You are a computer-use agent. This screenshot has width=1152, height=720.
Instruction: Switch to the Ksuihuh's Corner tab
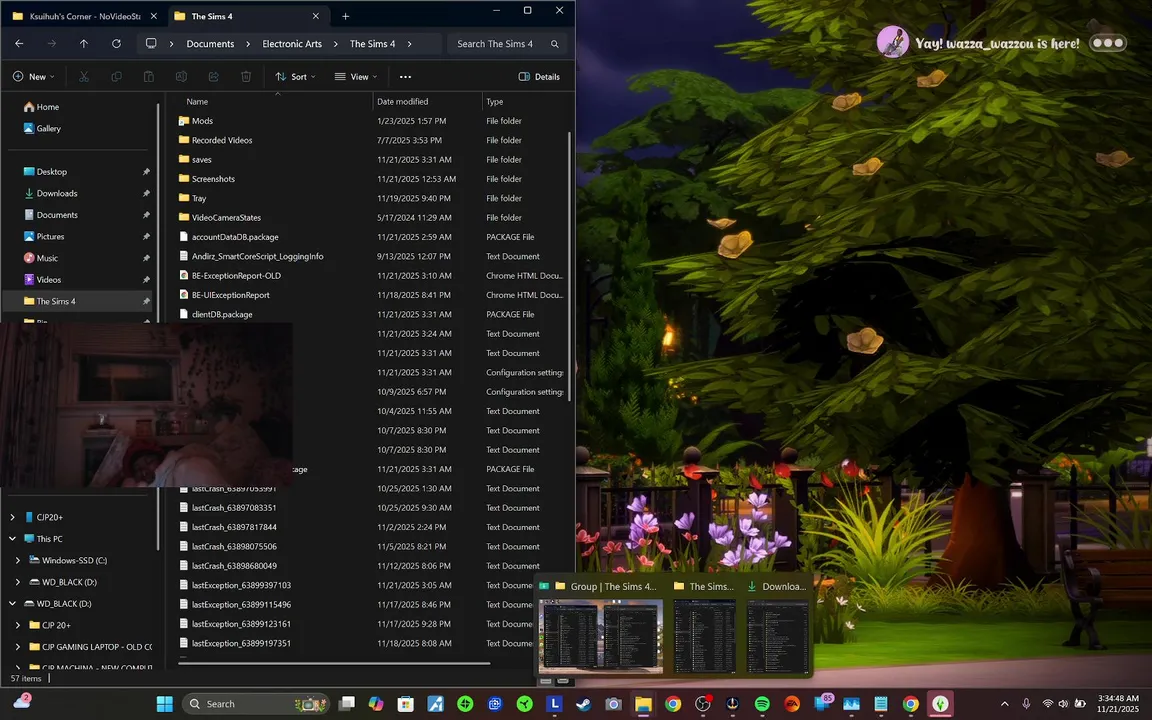pyautogui.click(x=85, y=16)
